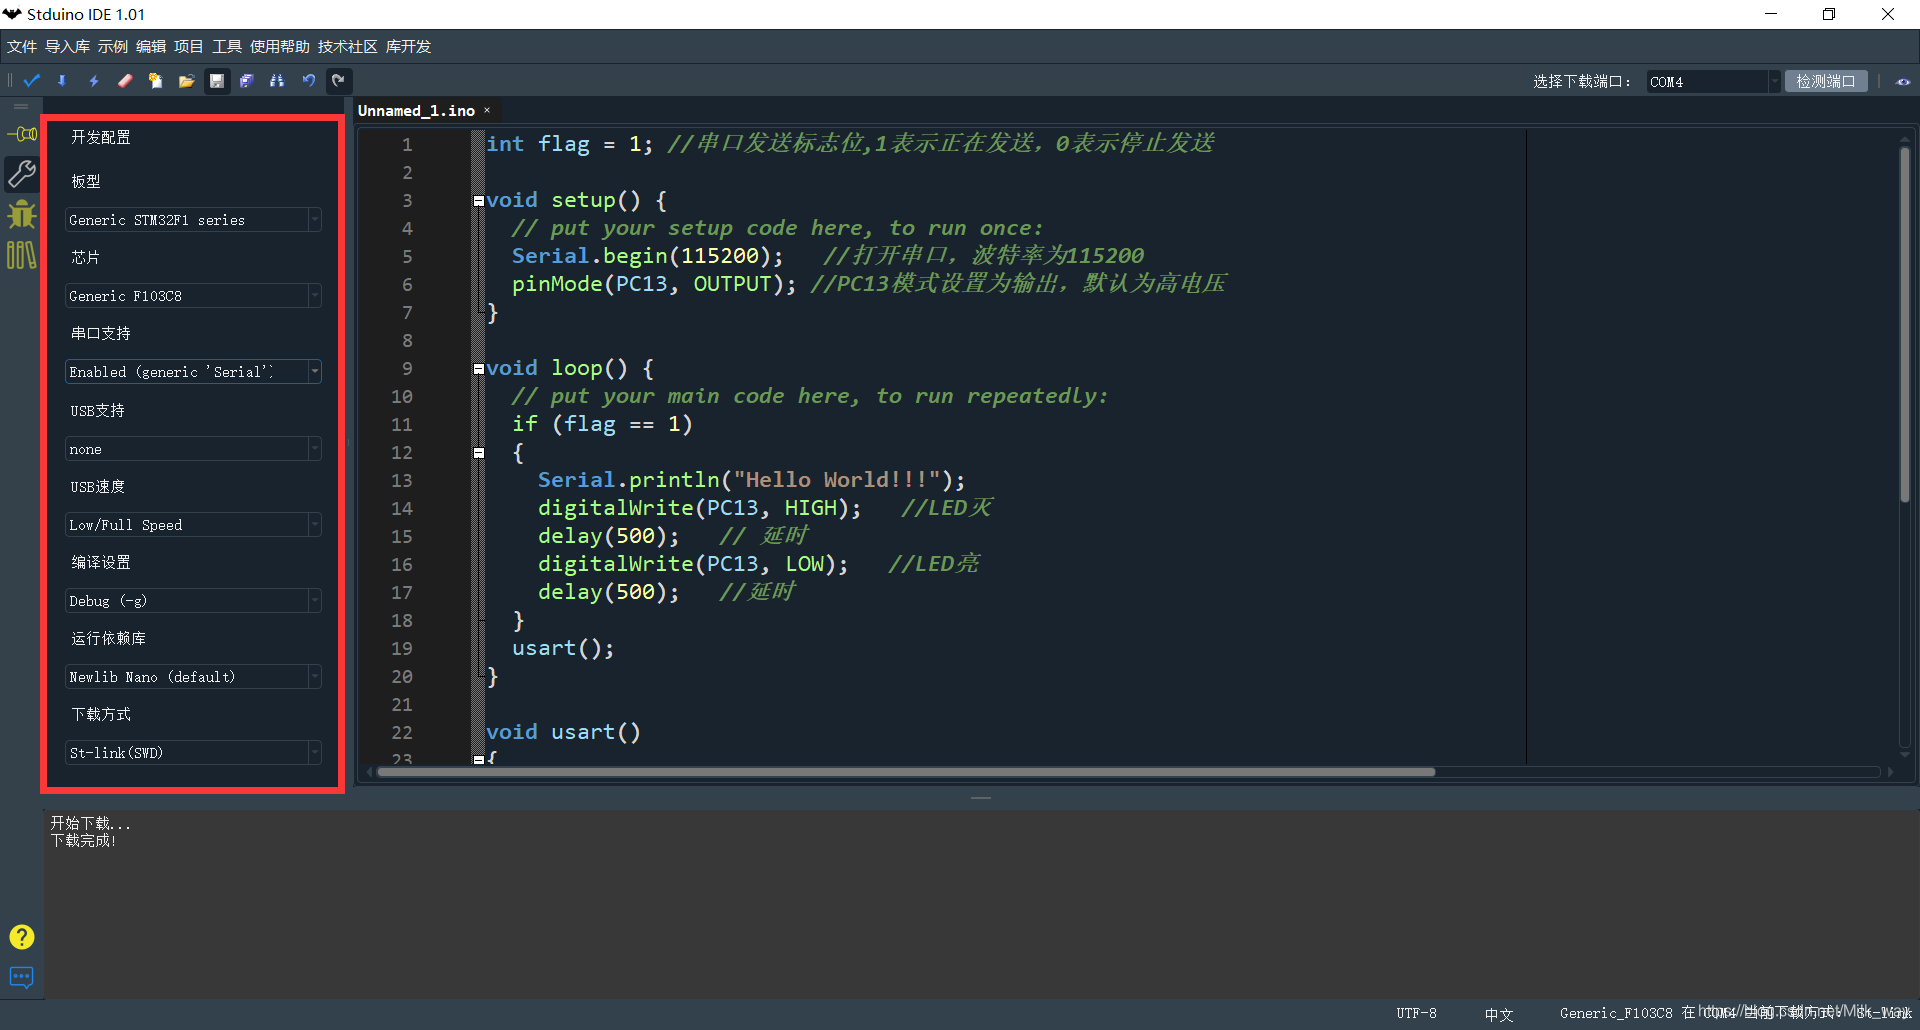Click the 中文 language status entry
1920x1030 pixels.
(x=1499, y=1014)
